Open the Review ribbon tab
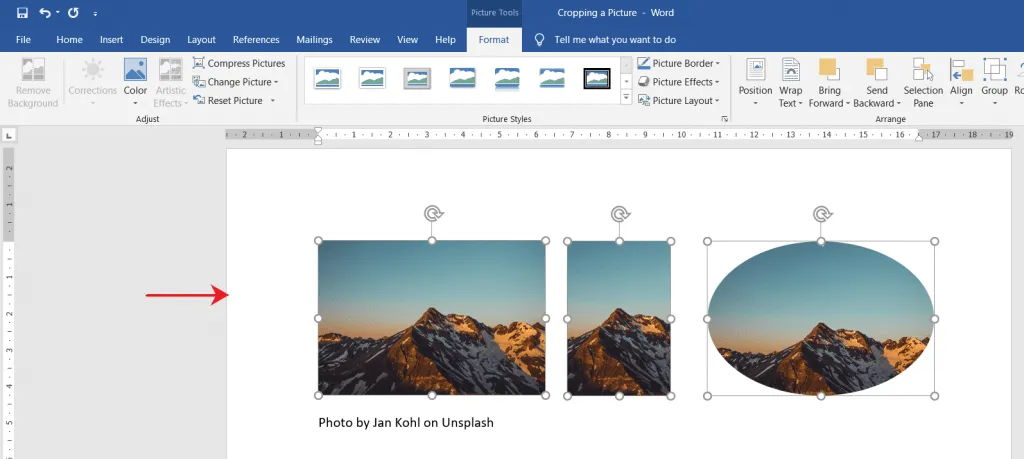This screenshot has height=459, width=1024. pyautogui.click(x=364, y=40)
